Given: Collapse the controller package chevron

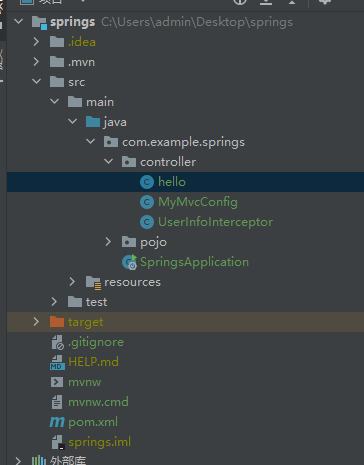Looking at the screenshot, I should (108, 162).
